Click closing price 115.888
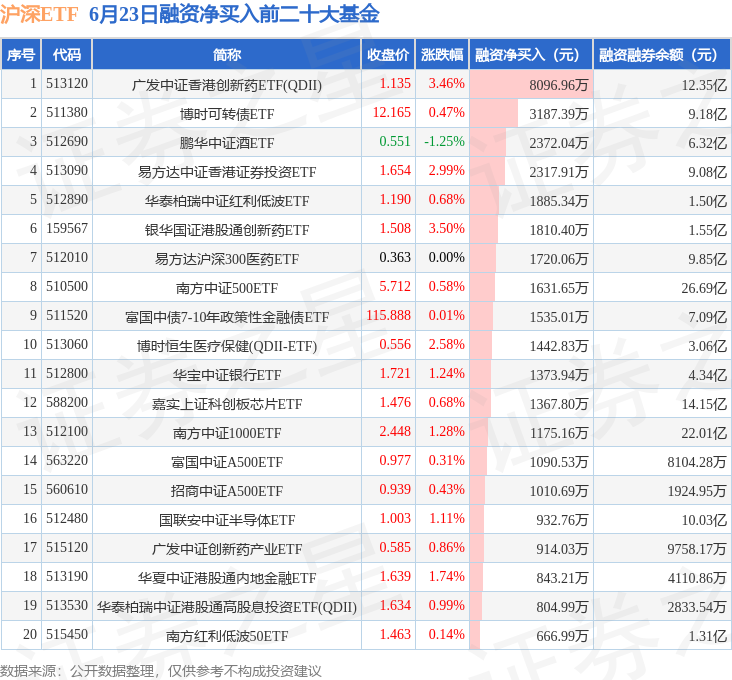732x680 pixels. pyautogui.click(x=388, y=315)
